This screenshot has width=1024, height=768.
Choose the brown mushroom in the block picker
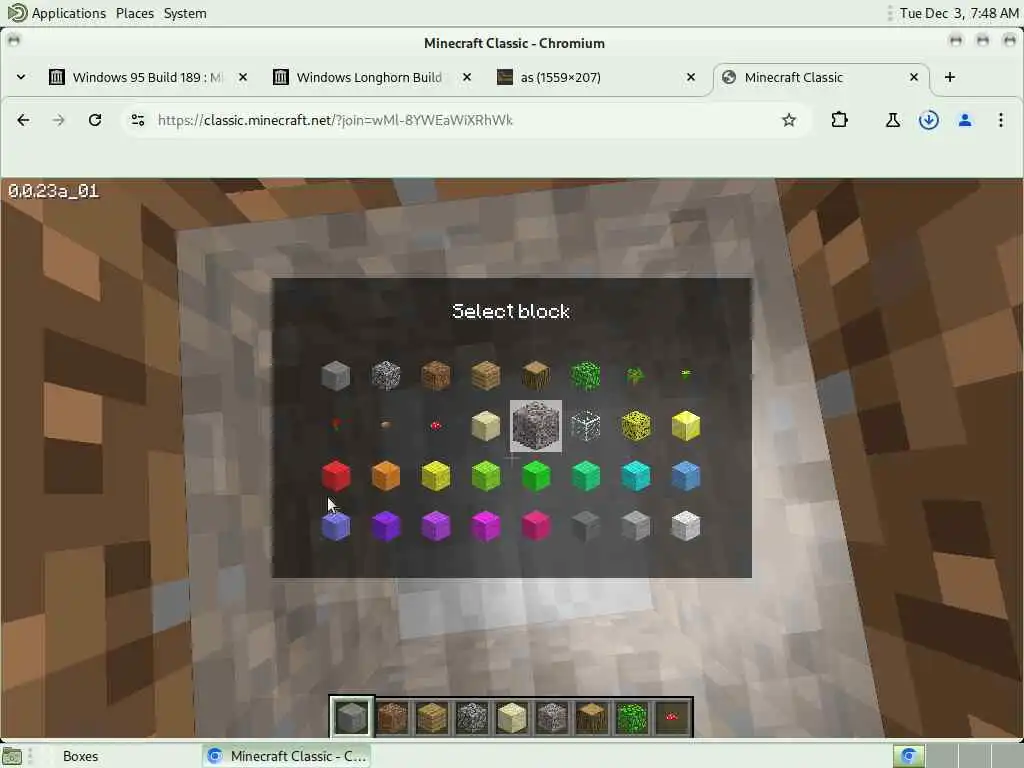386,425
